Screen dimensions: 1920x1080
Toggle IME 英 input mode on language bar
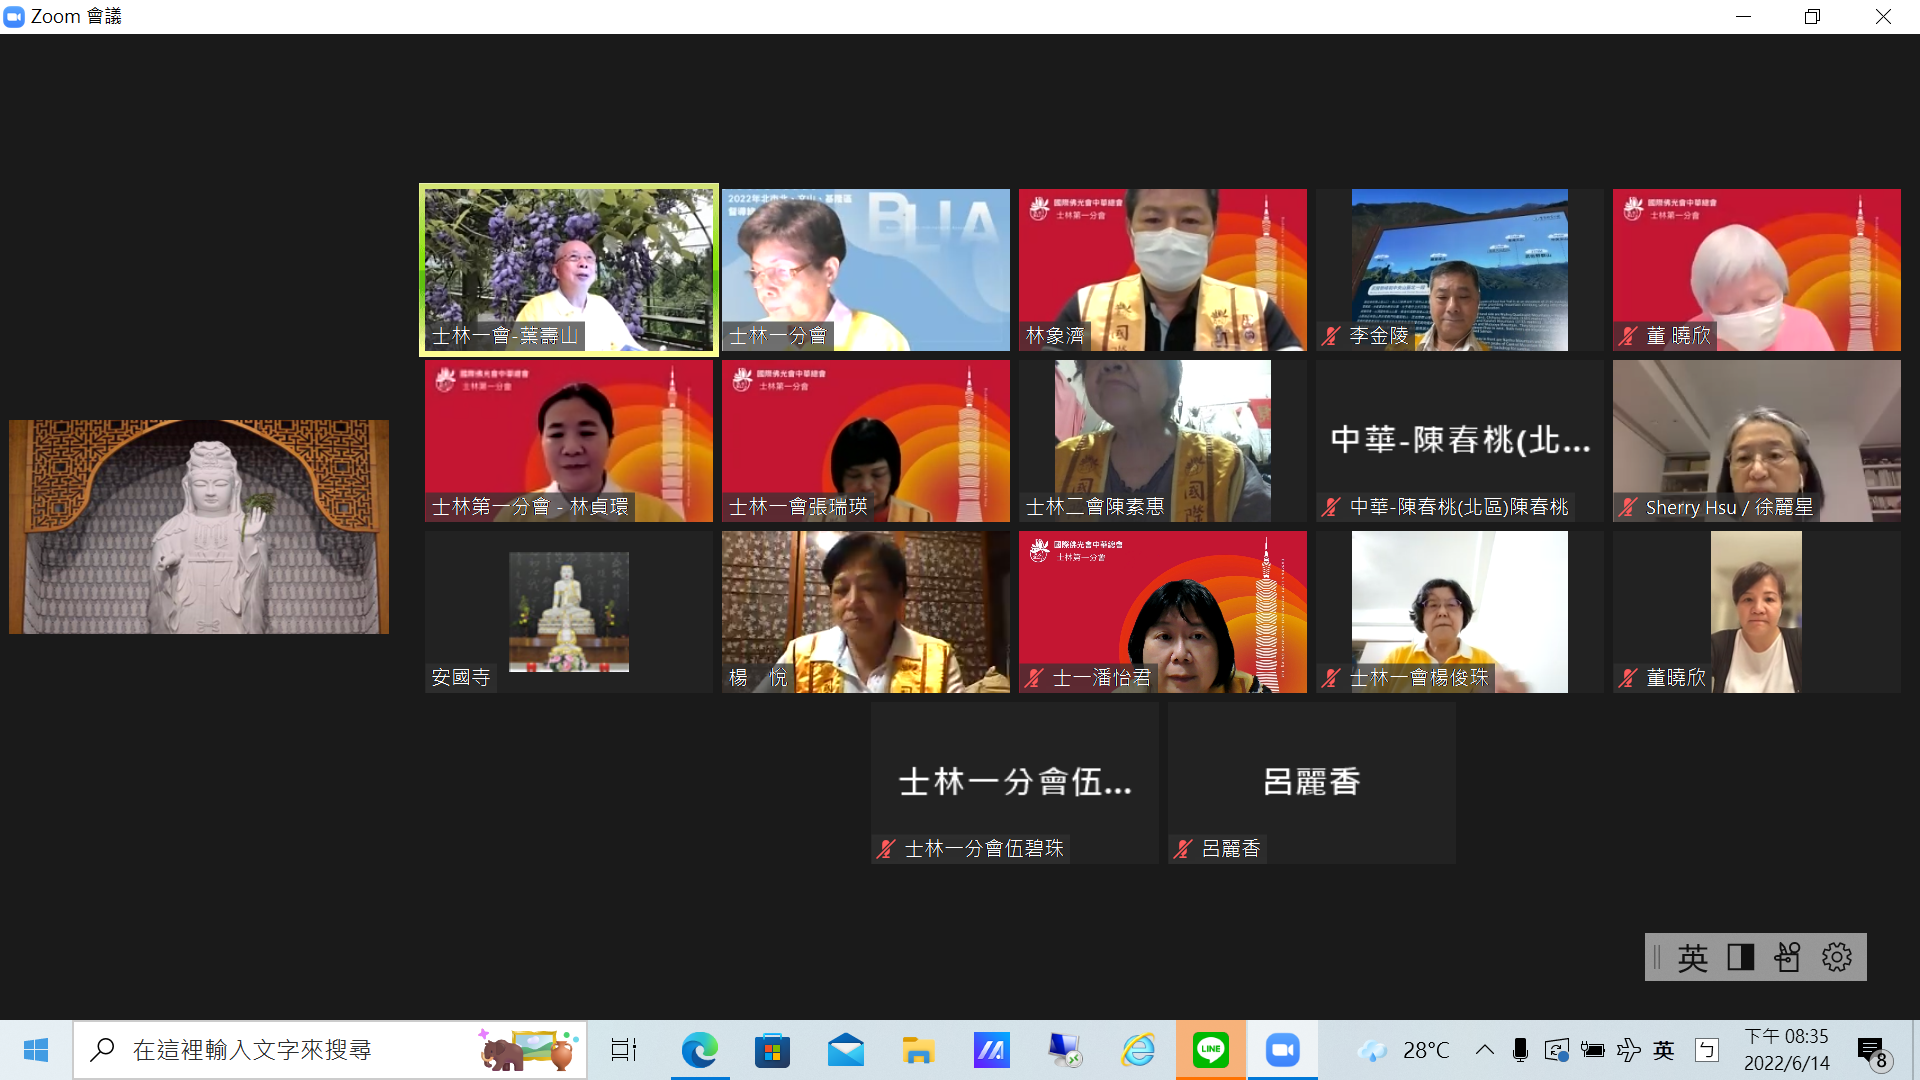coord(1692,958)
